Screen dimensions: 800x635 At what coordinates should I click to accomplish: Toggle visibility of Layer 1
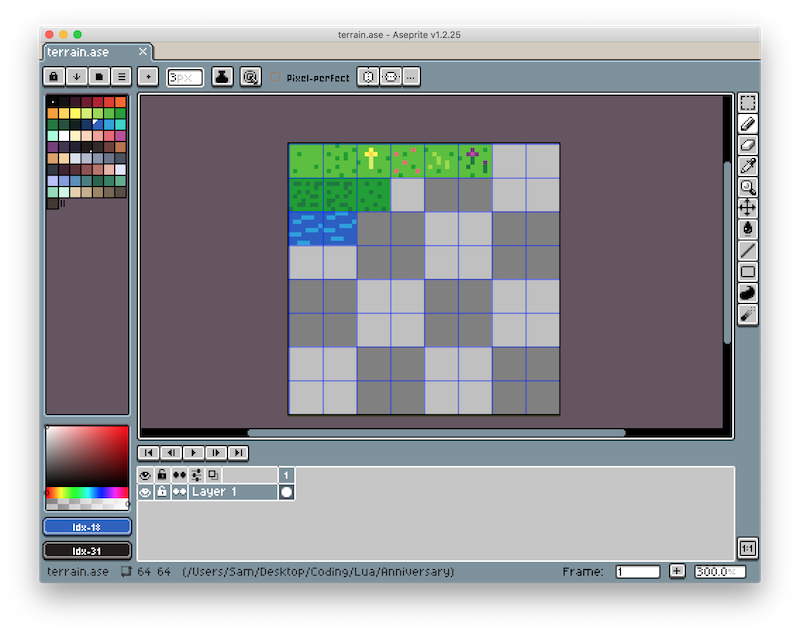tap(146, 491)
